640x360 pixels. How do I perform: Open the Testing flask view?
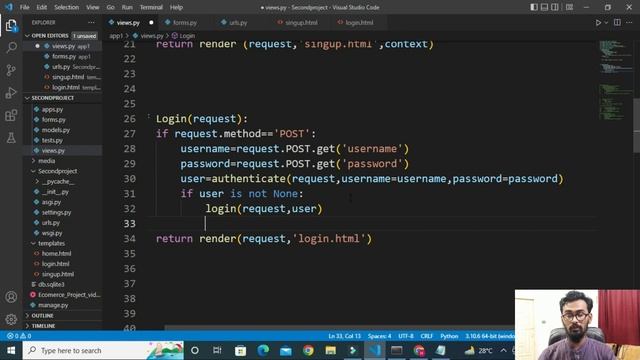pos(11,138)
